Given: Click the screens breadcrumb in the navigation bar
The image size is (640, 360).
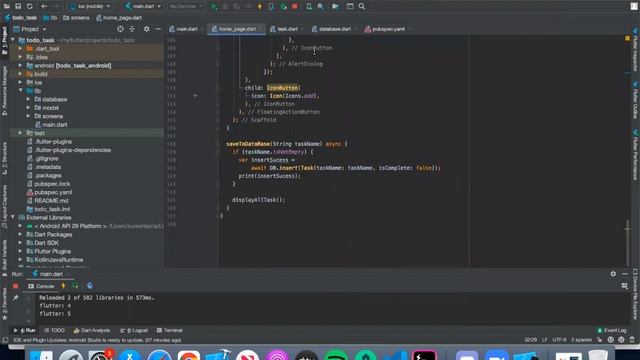Looking at the screenshot, I should point(76,18).
